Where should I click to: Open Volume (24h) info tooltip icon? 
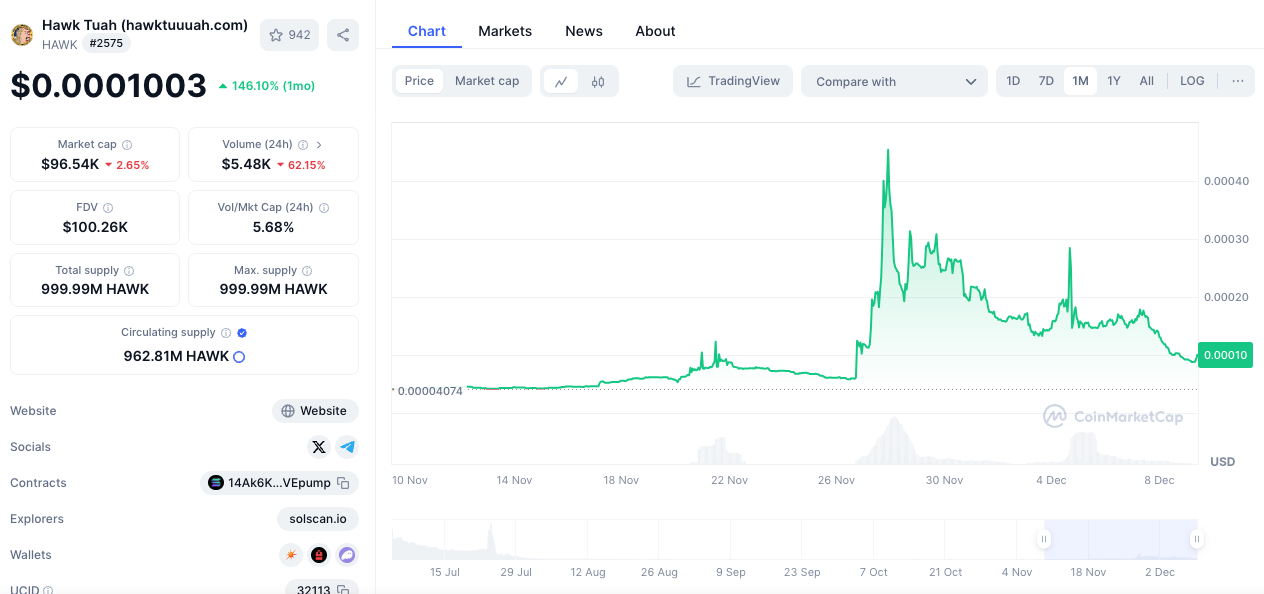303,145
